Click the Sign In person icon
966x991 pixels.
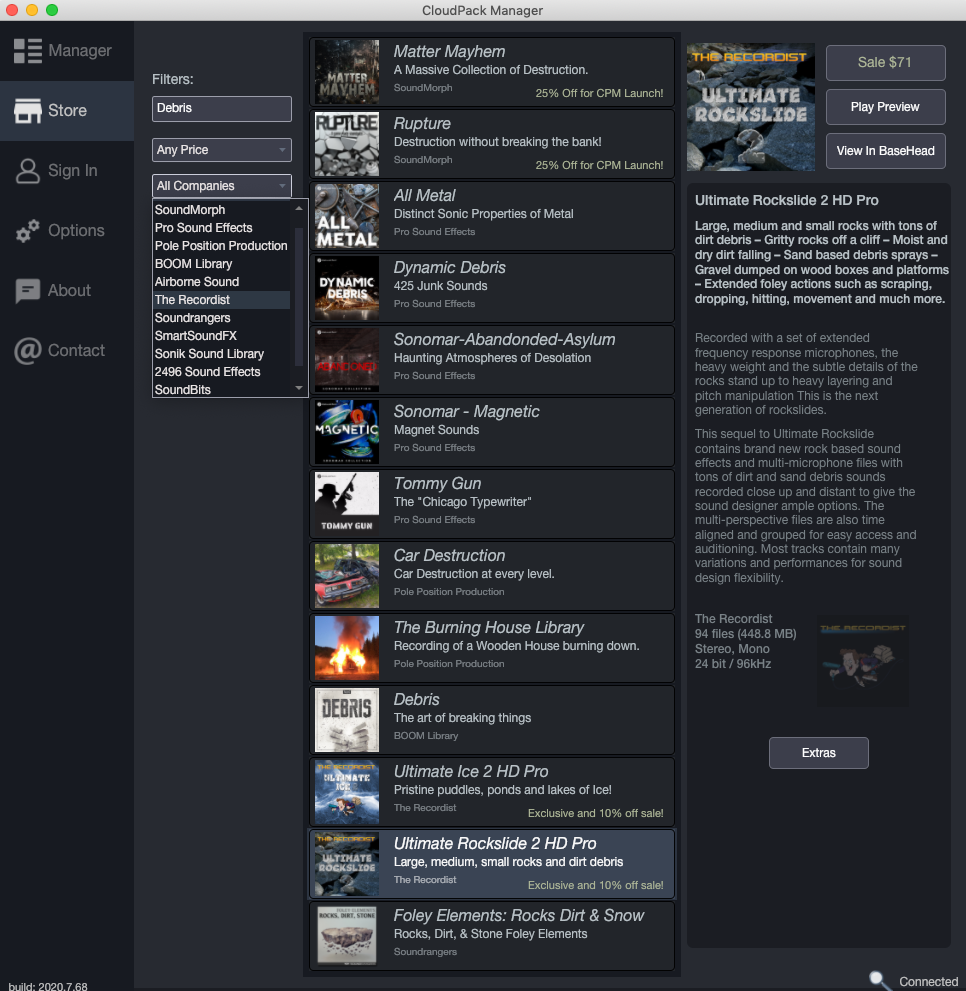(28, 171)
